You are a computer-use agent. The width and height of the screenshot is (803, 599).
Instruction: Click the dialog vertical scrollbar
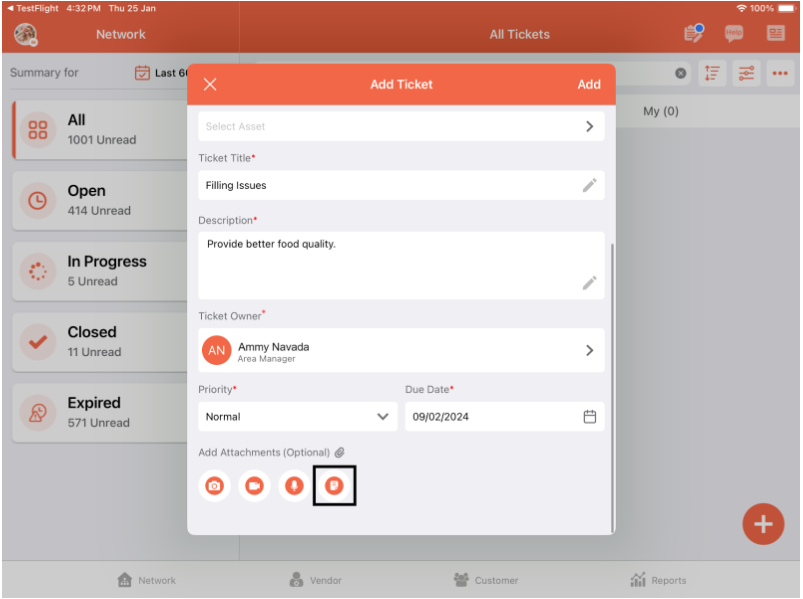click(x=612, y=388)
